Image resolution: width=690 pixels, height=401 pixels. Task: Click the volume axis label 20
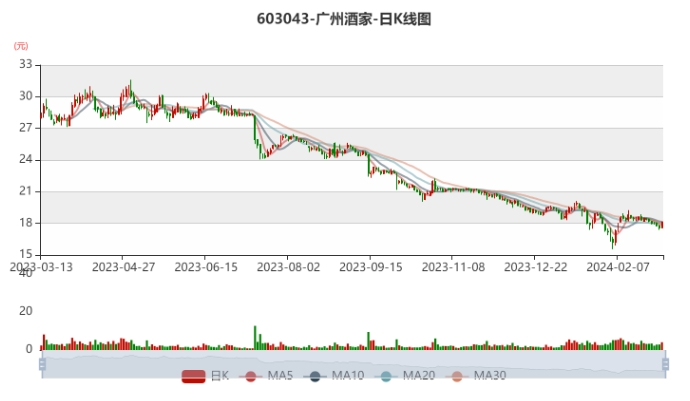pos(26,311)
